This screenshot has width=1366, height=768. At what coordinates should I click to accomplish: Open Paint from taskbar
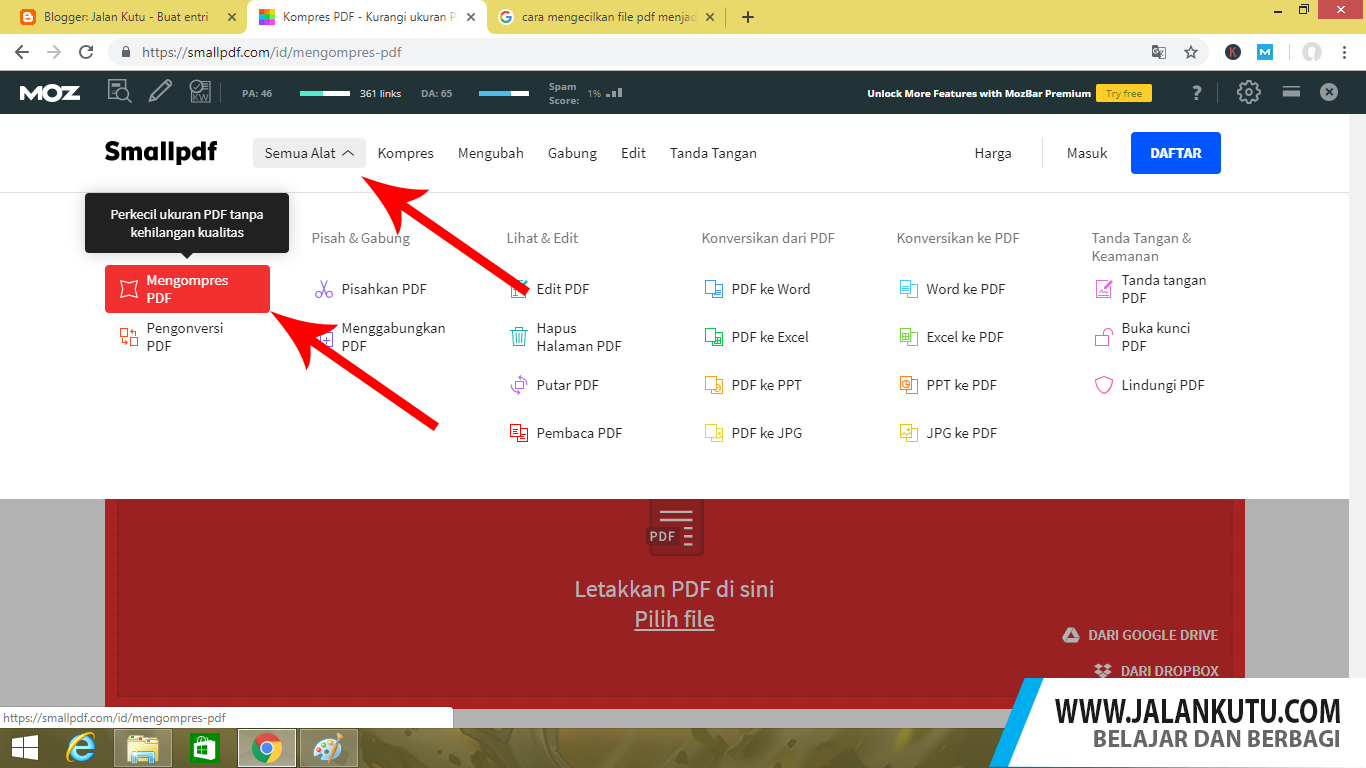tap(327, 748)
